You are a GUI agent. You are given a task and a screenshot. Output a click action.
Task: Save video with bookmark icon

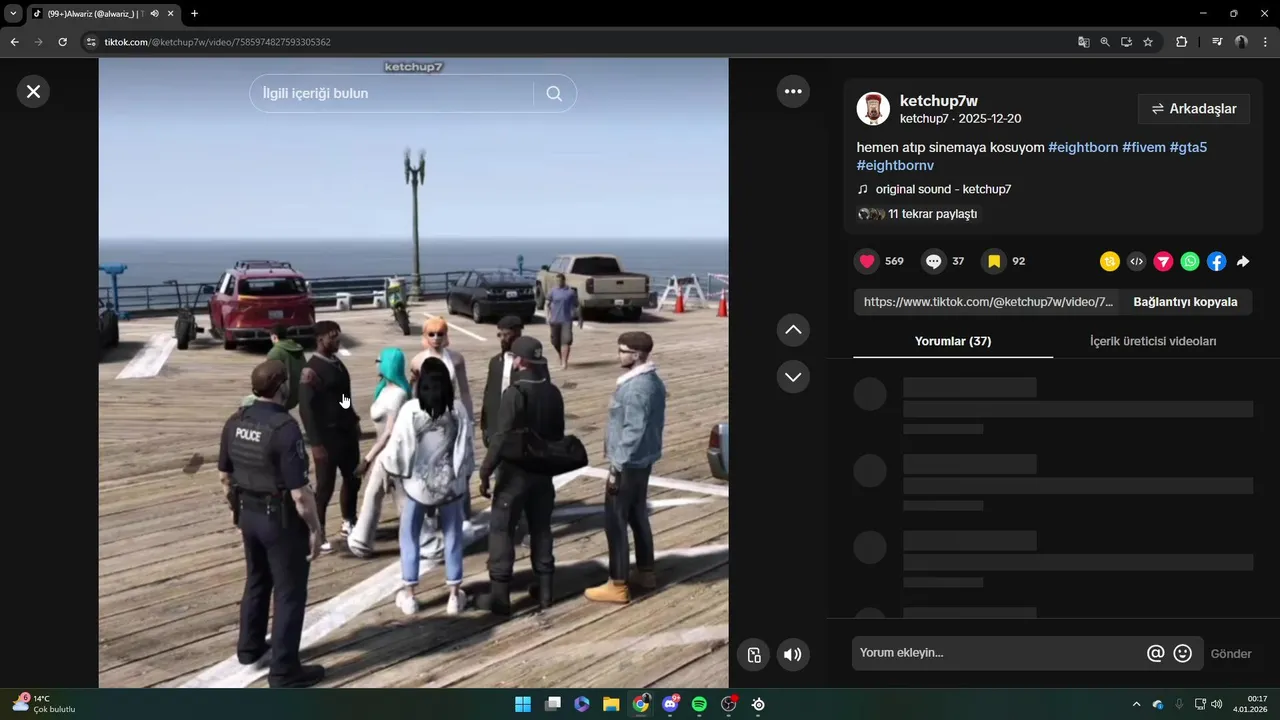994,261
